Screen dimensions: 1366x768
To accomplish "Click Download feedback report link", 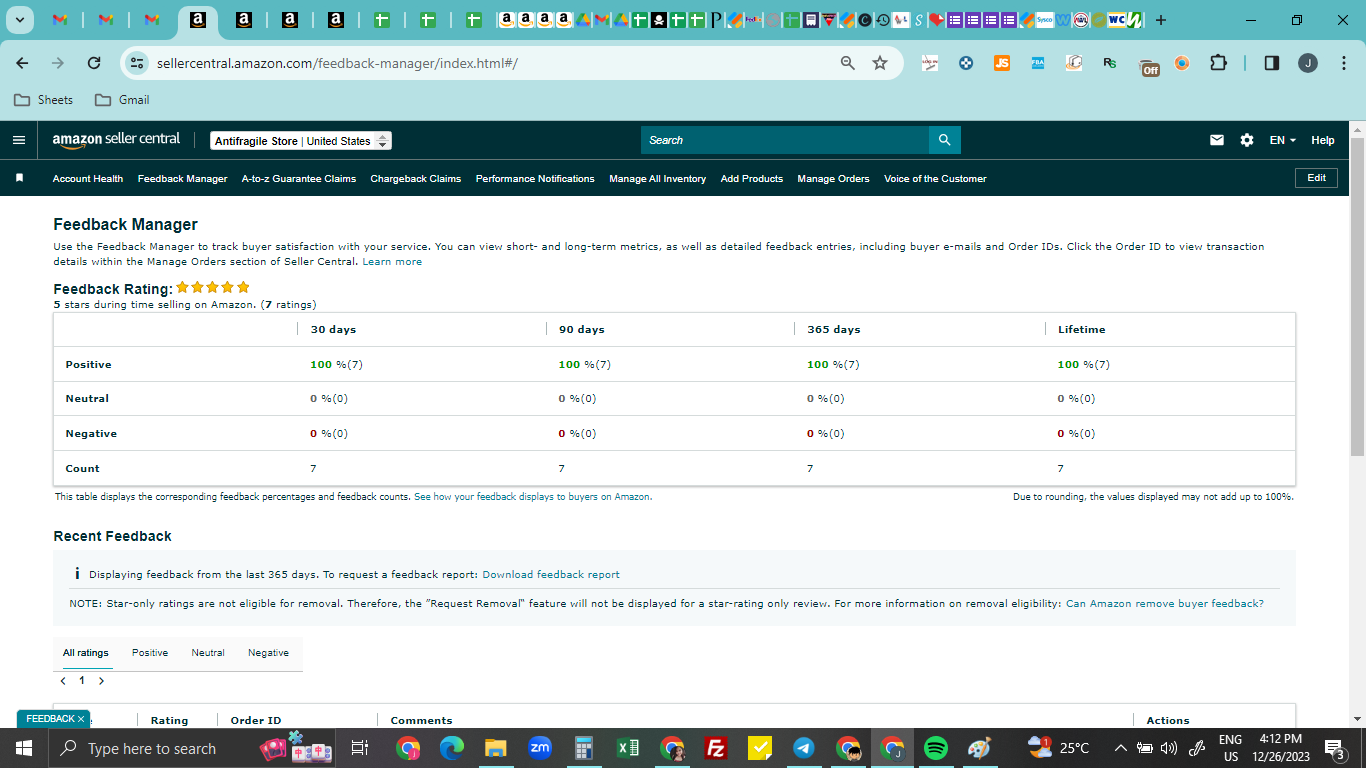I will click(x=551, y=574).
